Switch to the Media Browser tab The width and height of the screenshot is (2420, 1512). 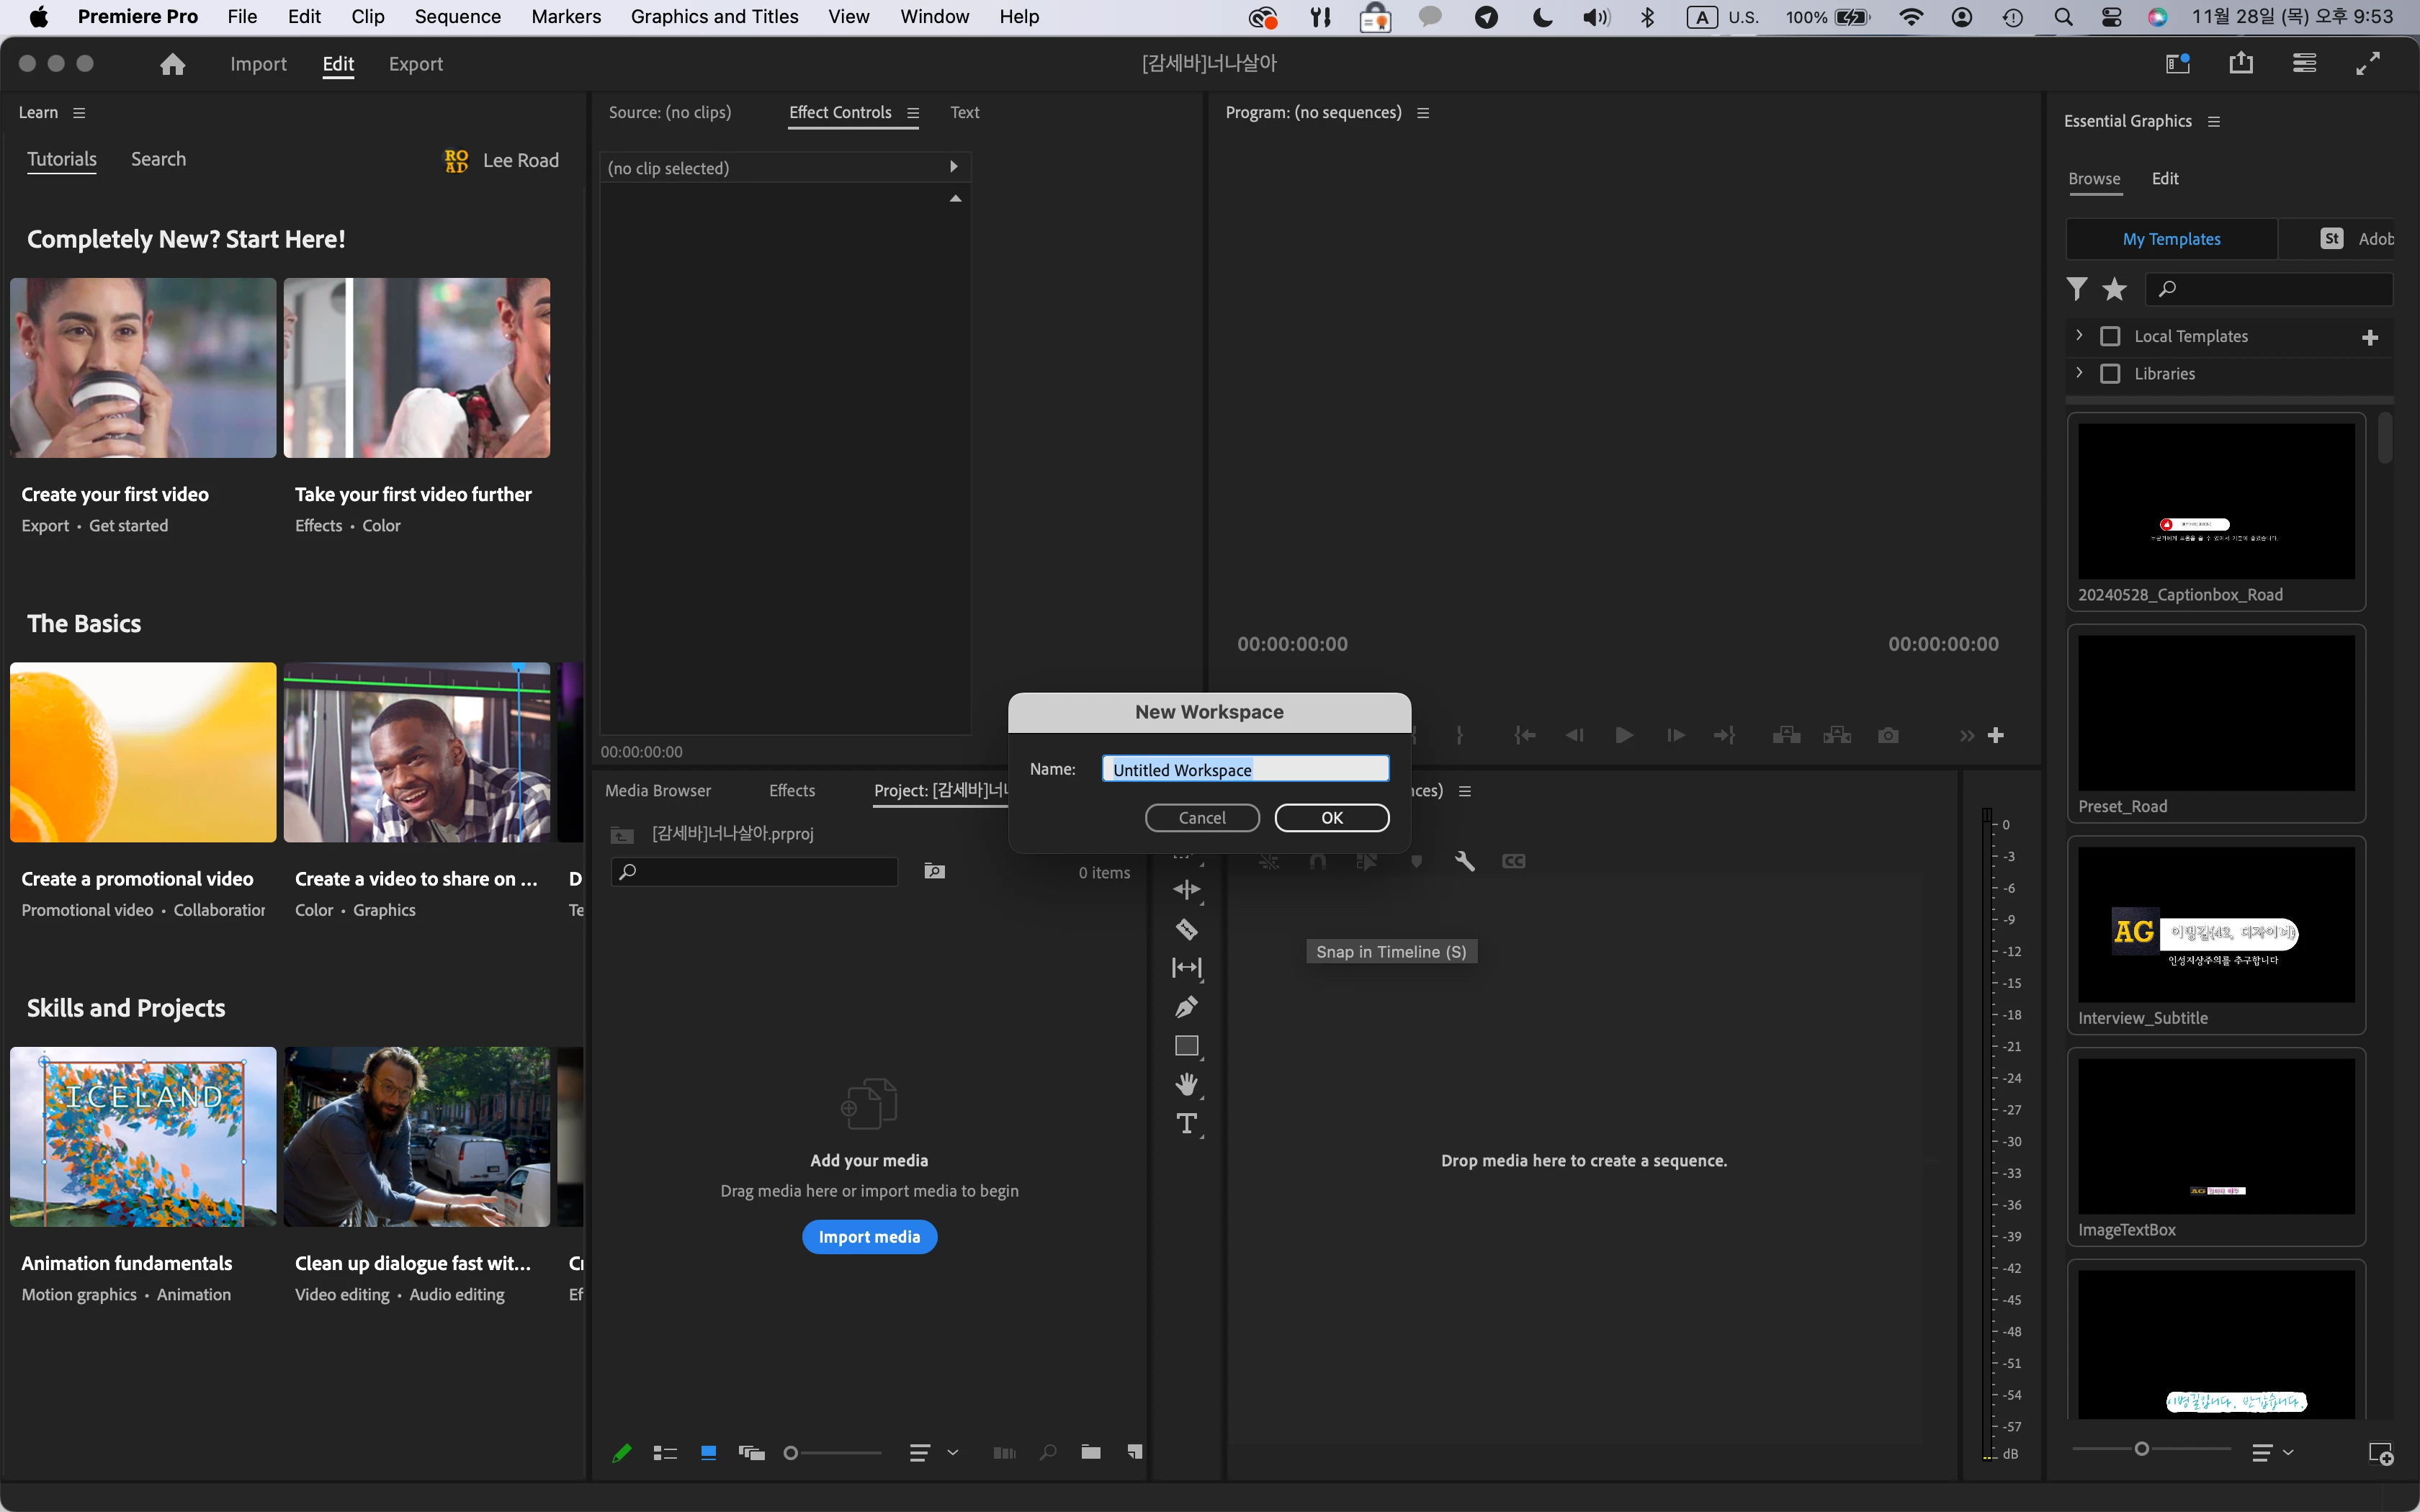pyautogui.click(x=657, y=790)
